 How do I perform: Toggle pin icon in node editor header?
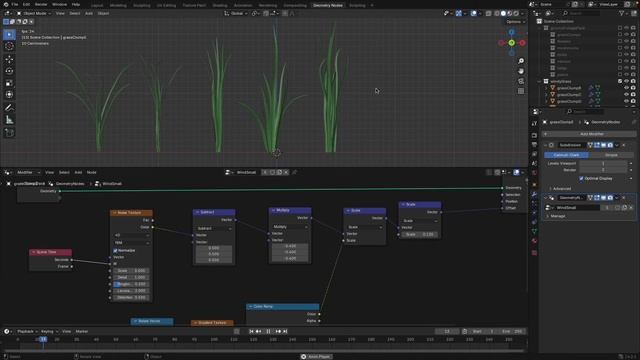(294, 172)
